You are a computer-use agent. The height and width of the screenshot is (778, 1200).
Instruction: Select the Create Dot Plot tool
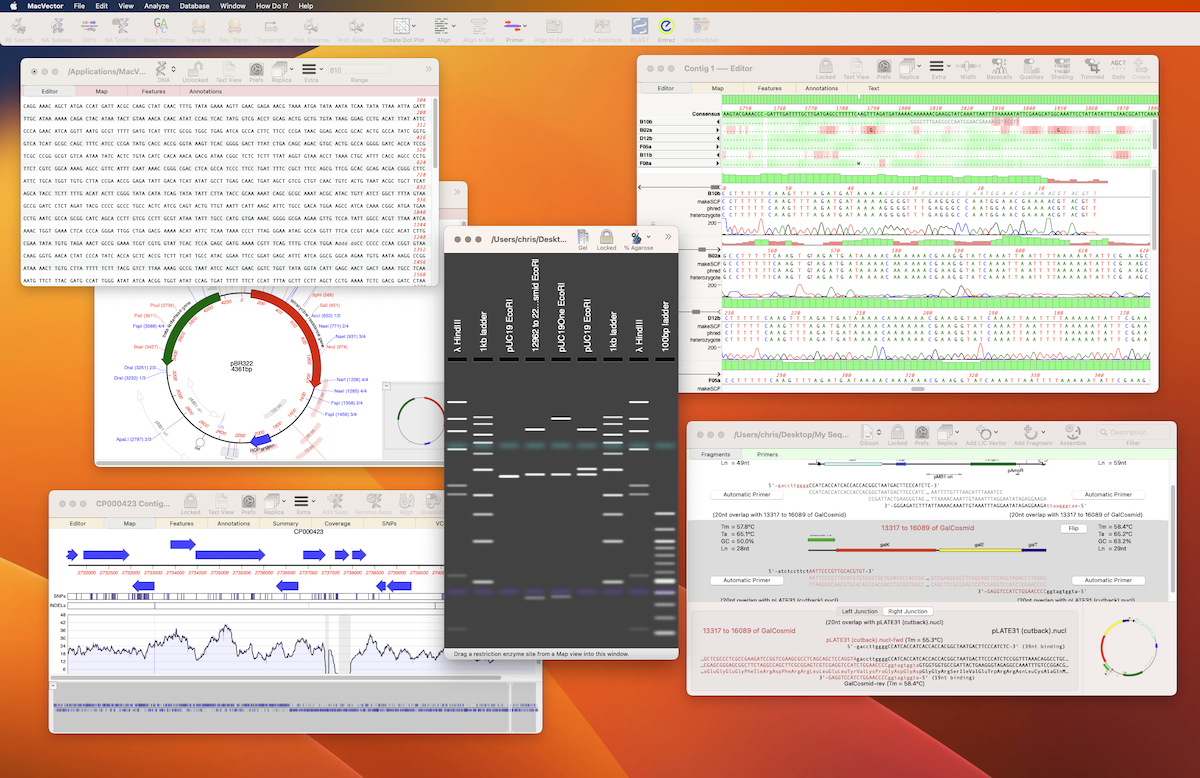(403, 28)
